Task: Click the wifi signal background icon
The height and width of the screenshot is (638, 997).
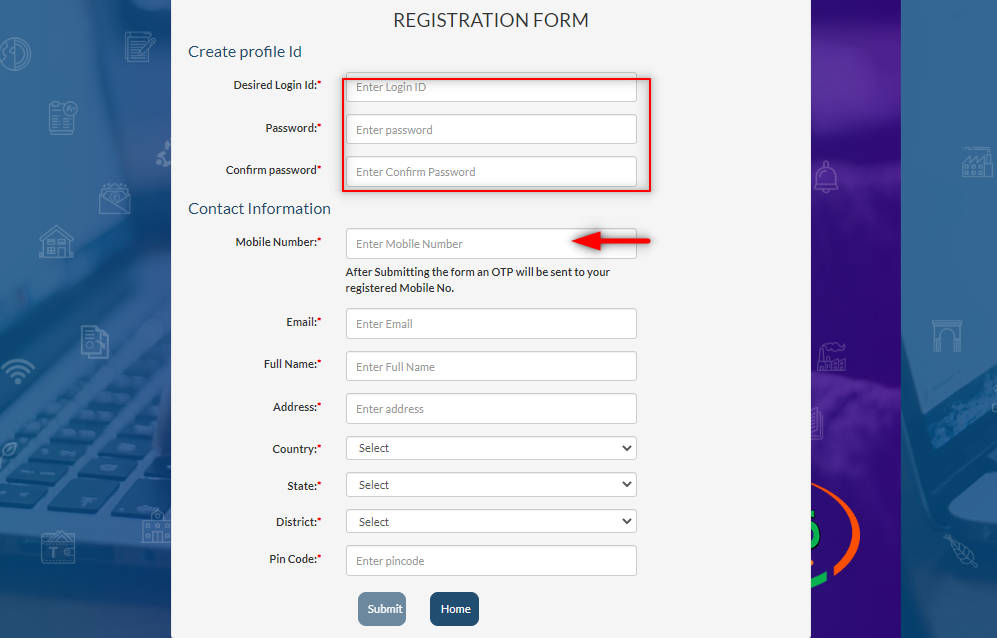Action: tap(18, 371)
